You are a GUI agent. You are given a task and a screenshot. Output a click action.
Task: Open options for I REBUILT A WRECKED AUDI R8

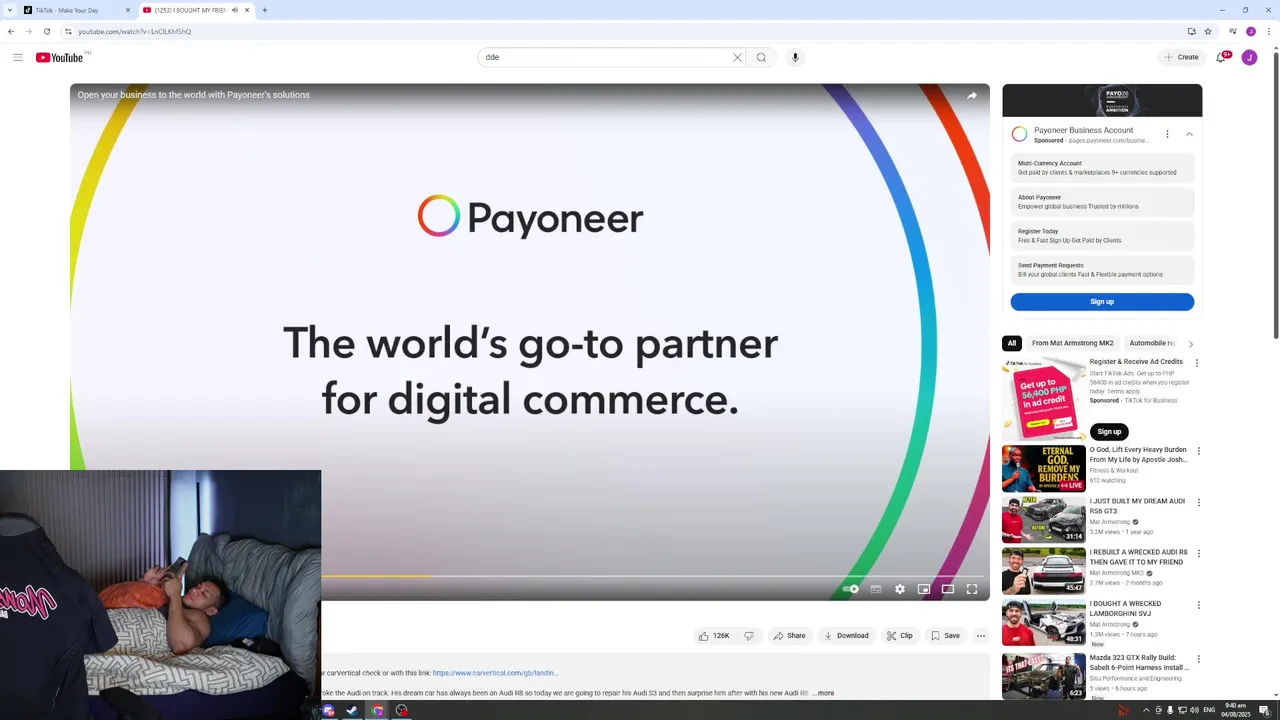point(1199,553)
